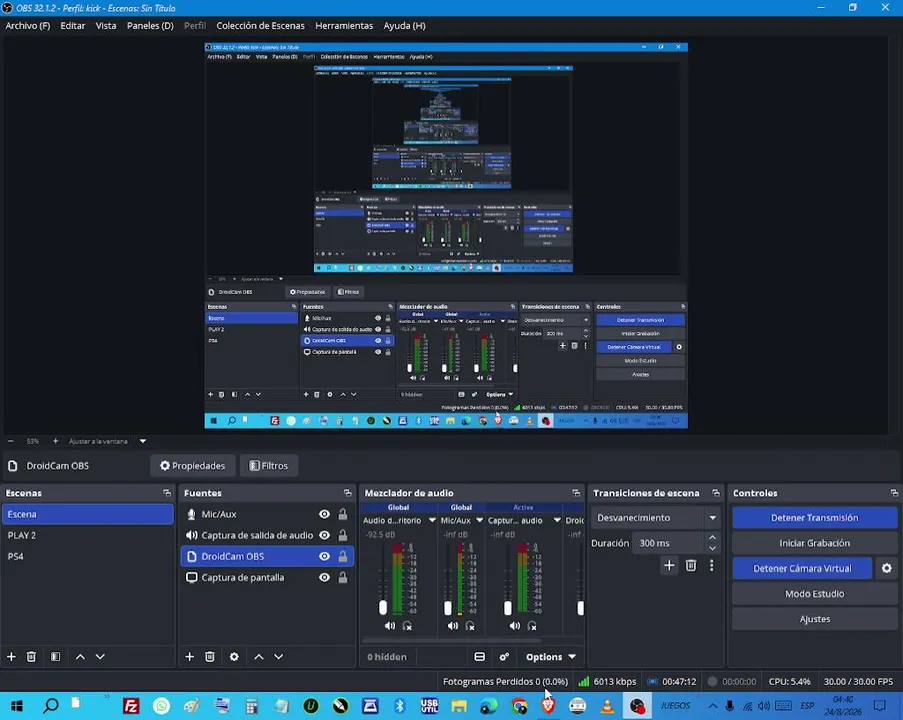903x720 pixels.
Task: Toggle visibility of Captura de salida de audio
Action: (x=325, y=535)
